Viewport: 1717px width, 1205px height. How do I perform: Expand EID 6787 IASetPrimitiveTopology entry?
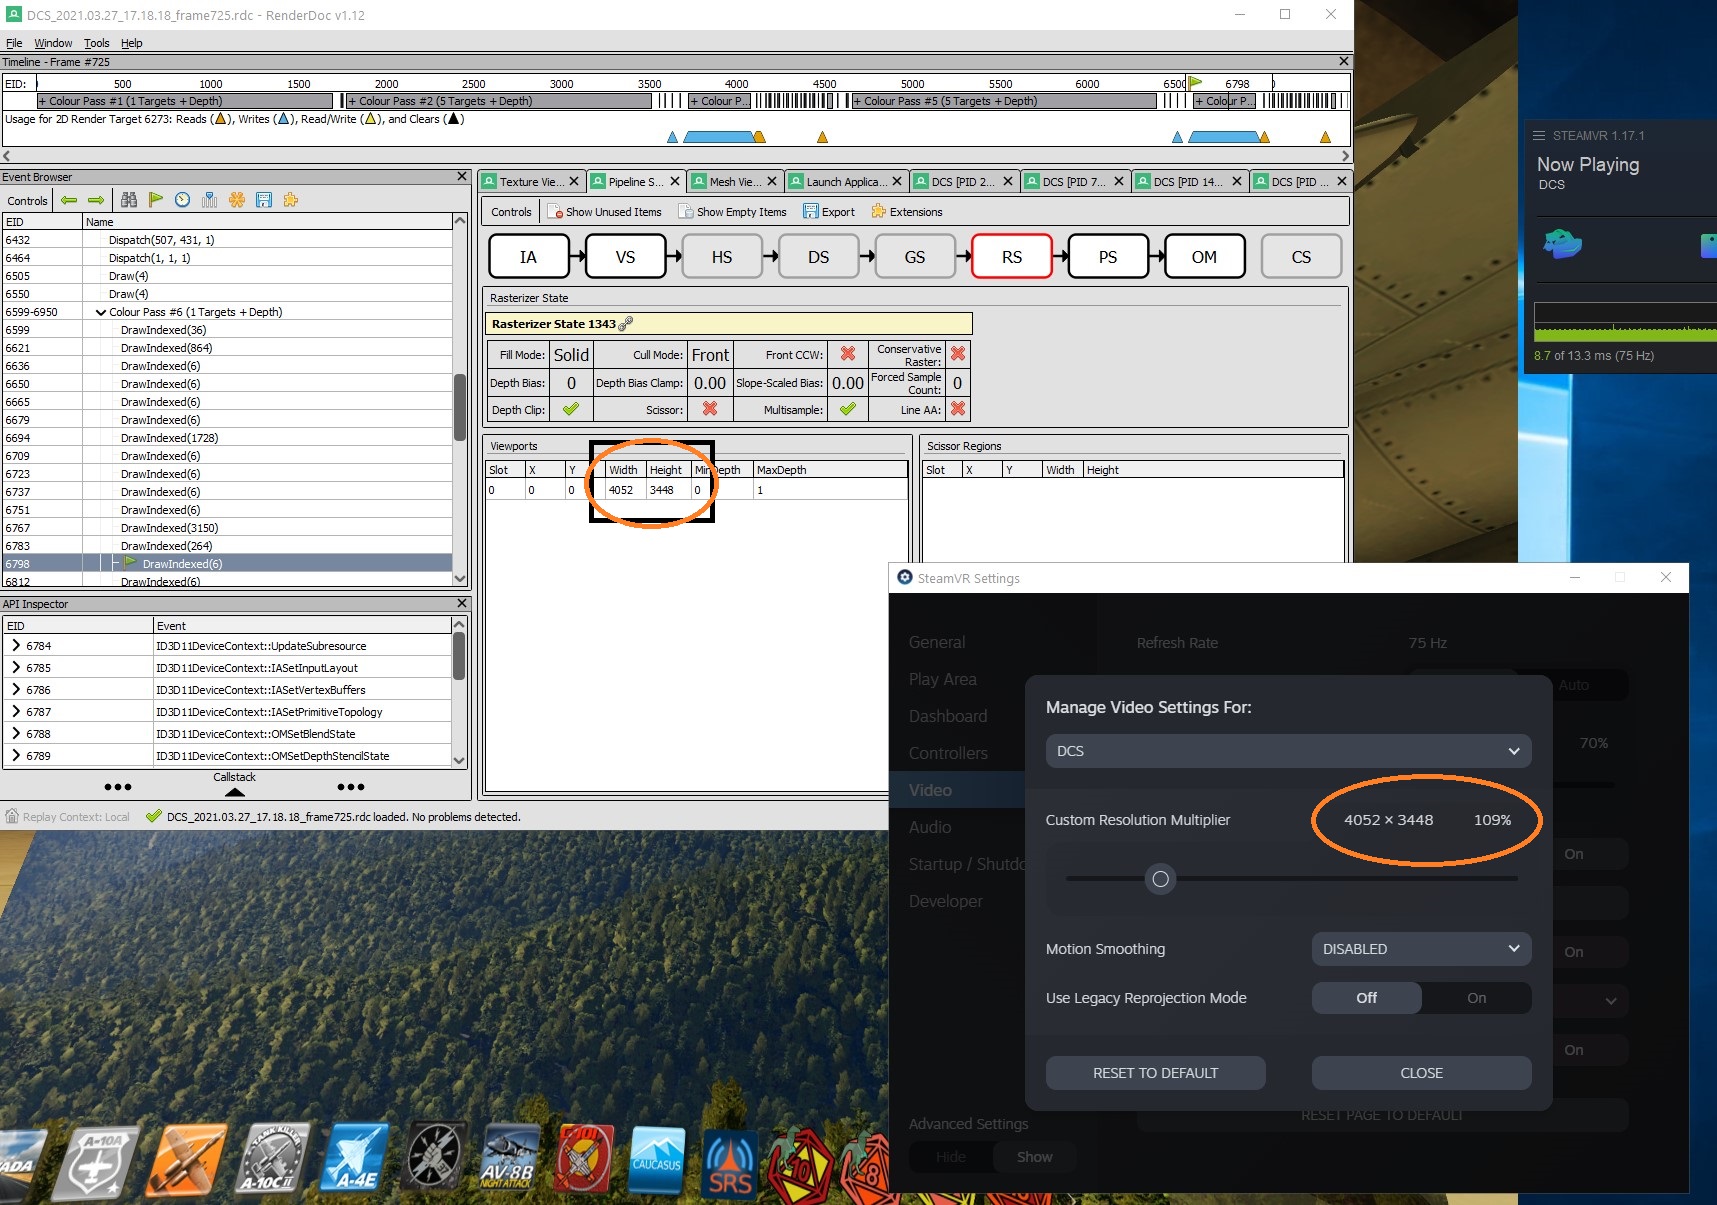(x=16, y=712)
